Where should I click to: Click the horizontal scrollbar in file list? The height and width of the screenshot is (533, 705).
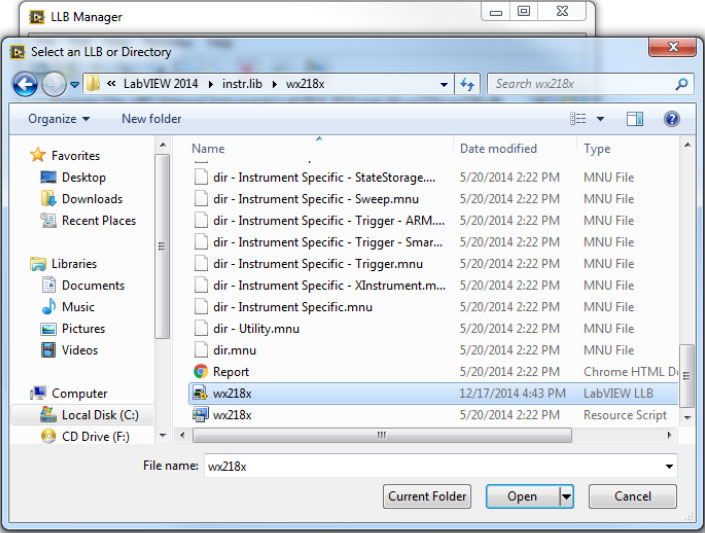pos(380,436)
